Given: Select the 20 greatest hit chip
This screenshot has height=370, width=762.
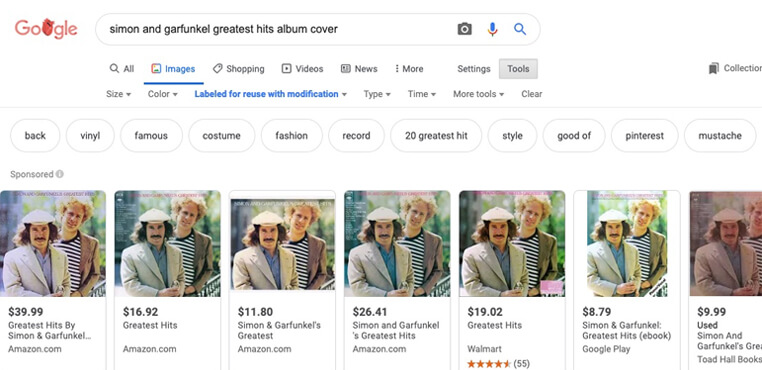Looking at the screenshot, I should click(436, 136).
